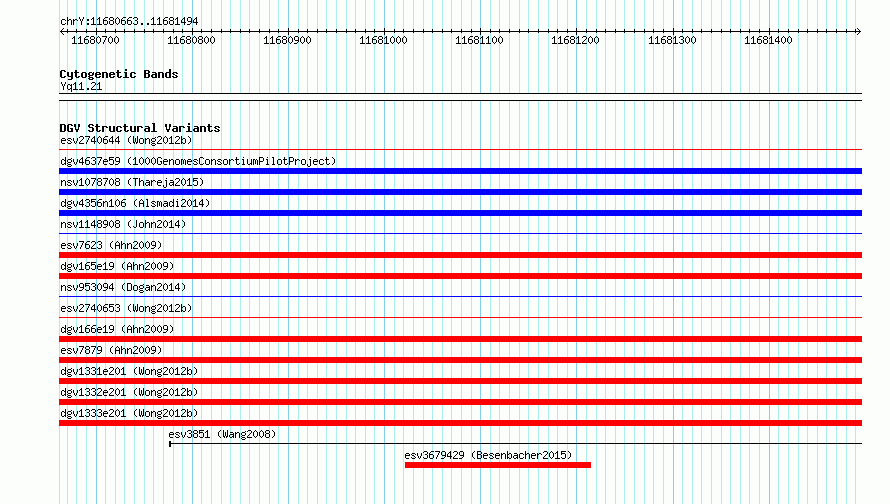Click the short red esv3679429 bar
Viewport: 890px width, 504px height.
coord(498,465)
